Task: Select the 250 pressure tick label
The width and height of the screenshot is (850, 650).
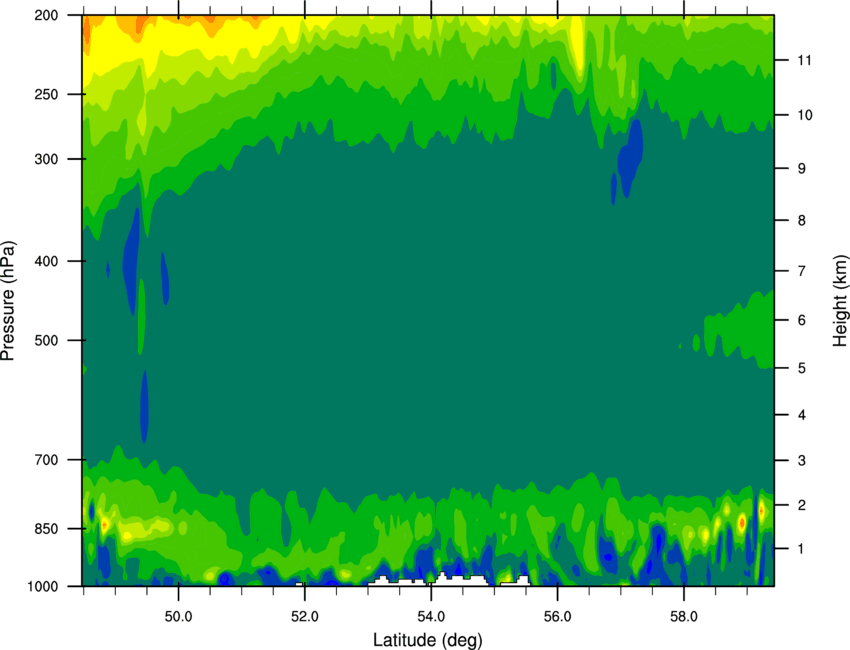Action: pyautogui.click(x=46, y=94)
